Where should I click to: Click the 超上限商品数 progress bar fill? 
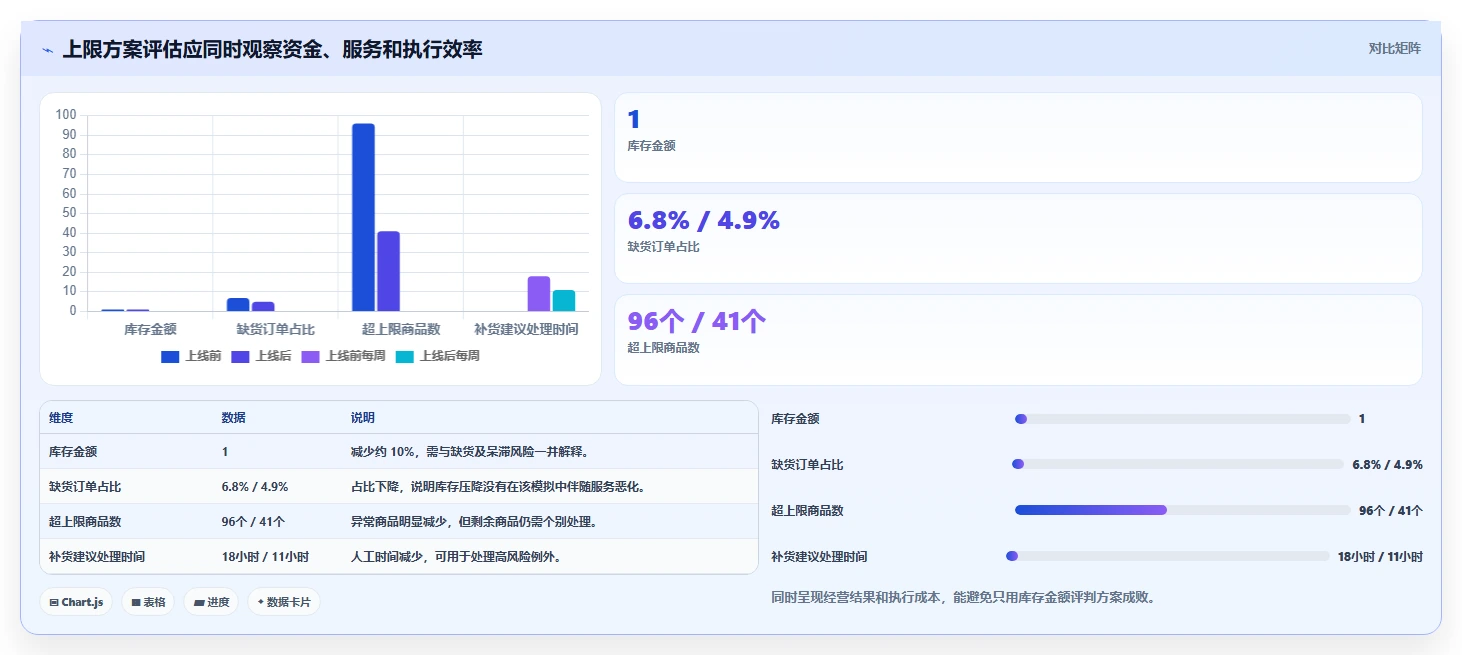[x=1091, y=510]
